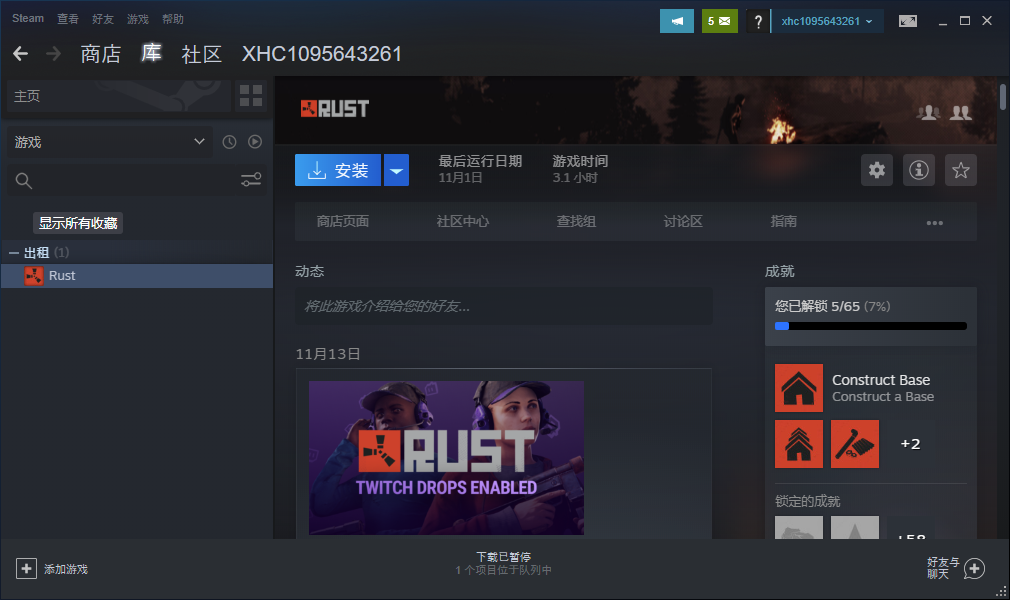Open the install options arrow dropdown
This screenshot has height=600, width=1010.
pos(396,170)
